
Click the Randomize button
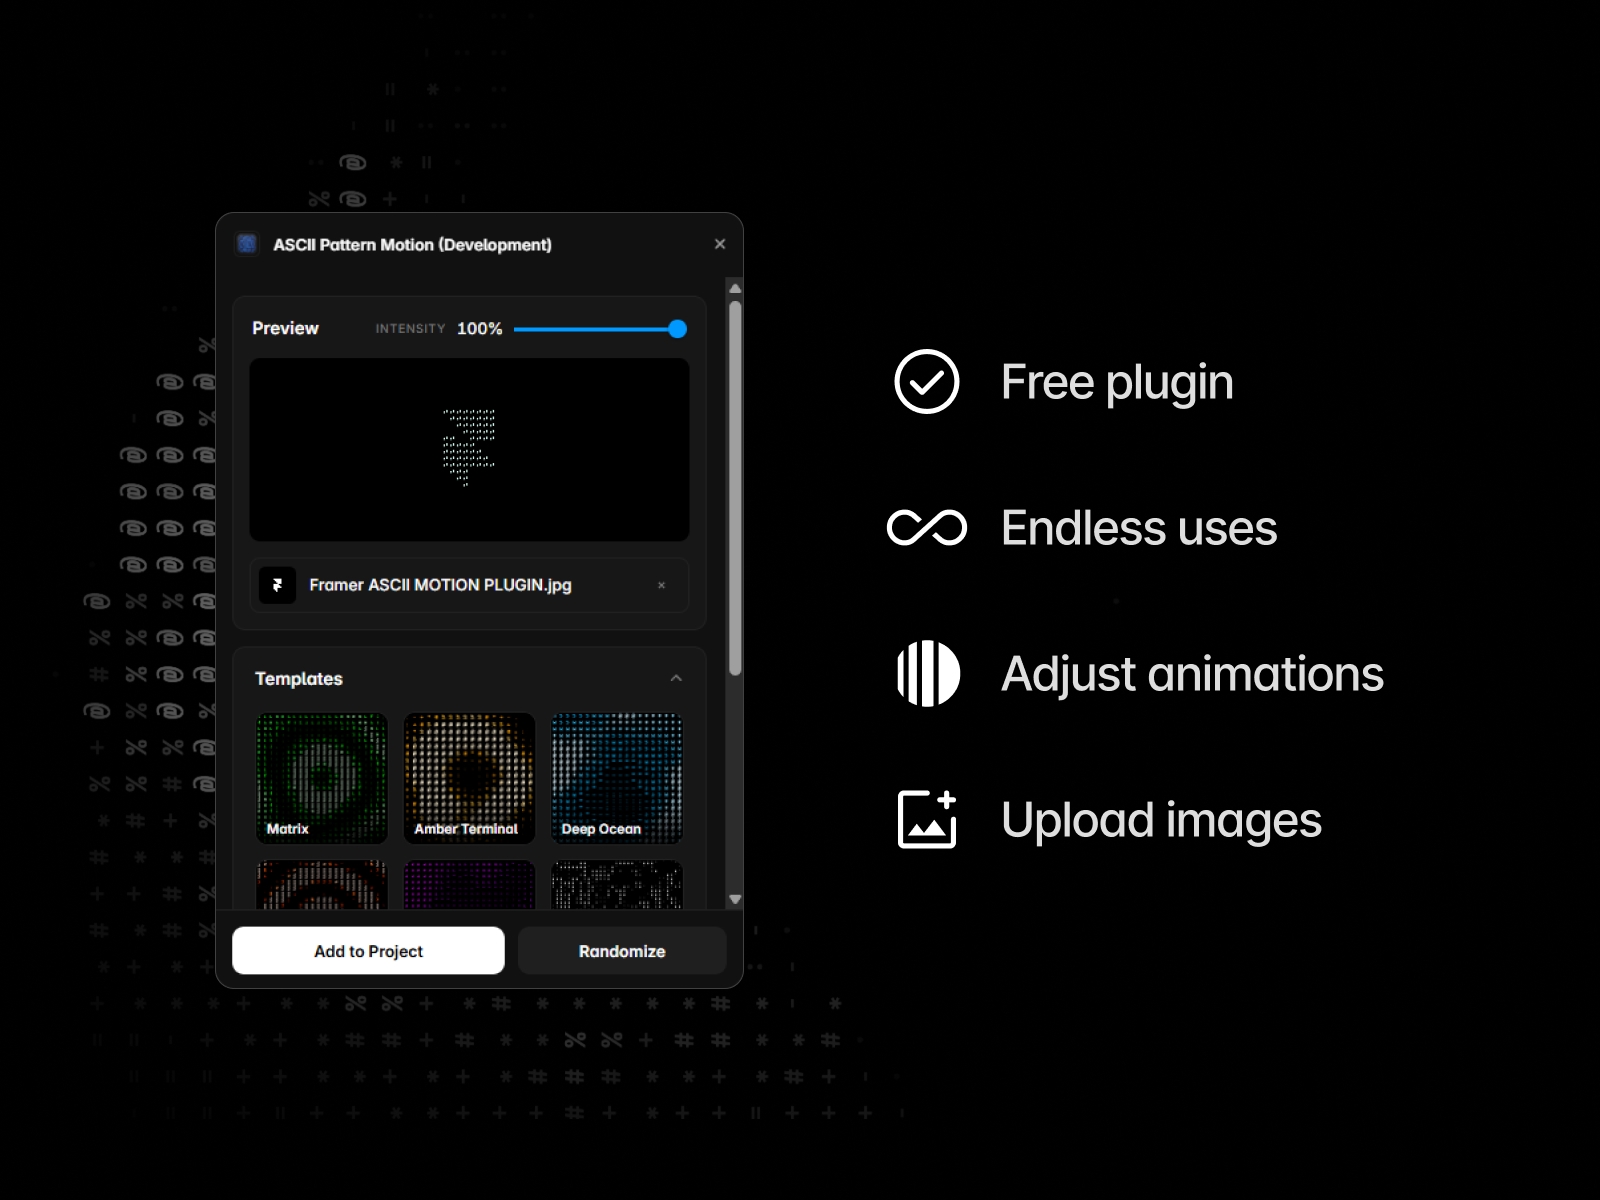click(622, 951)
